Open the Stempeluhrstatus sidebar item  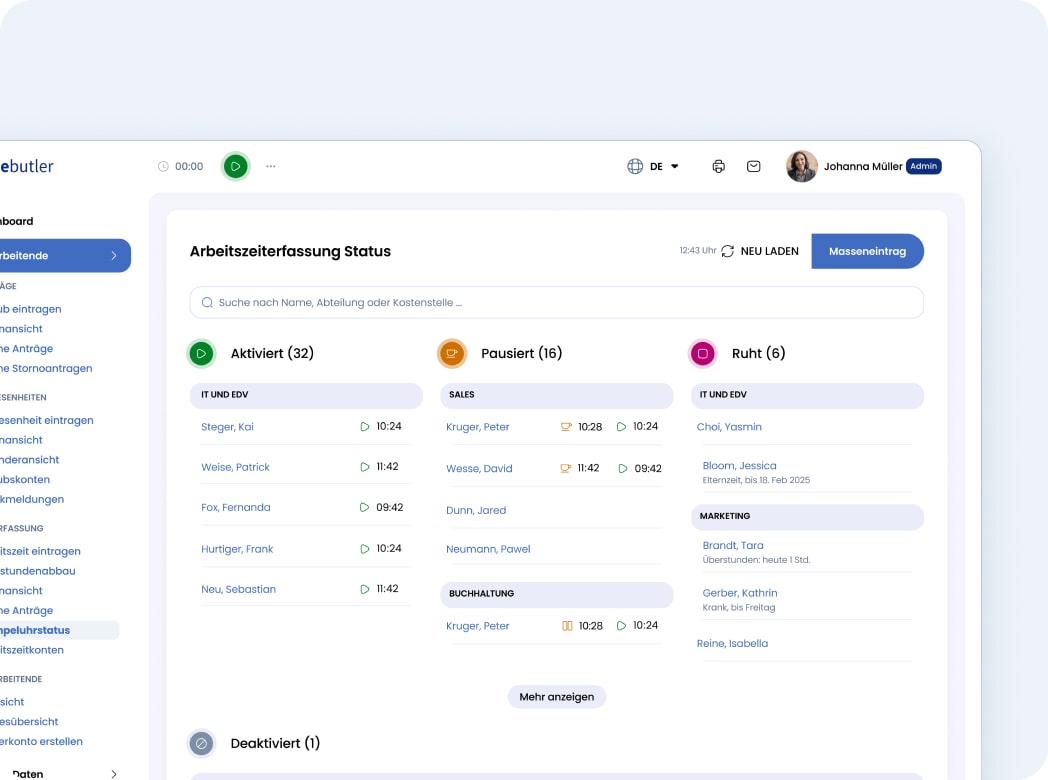tap(58, 630)
